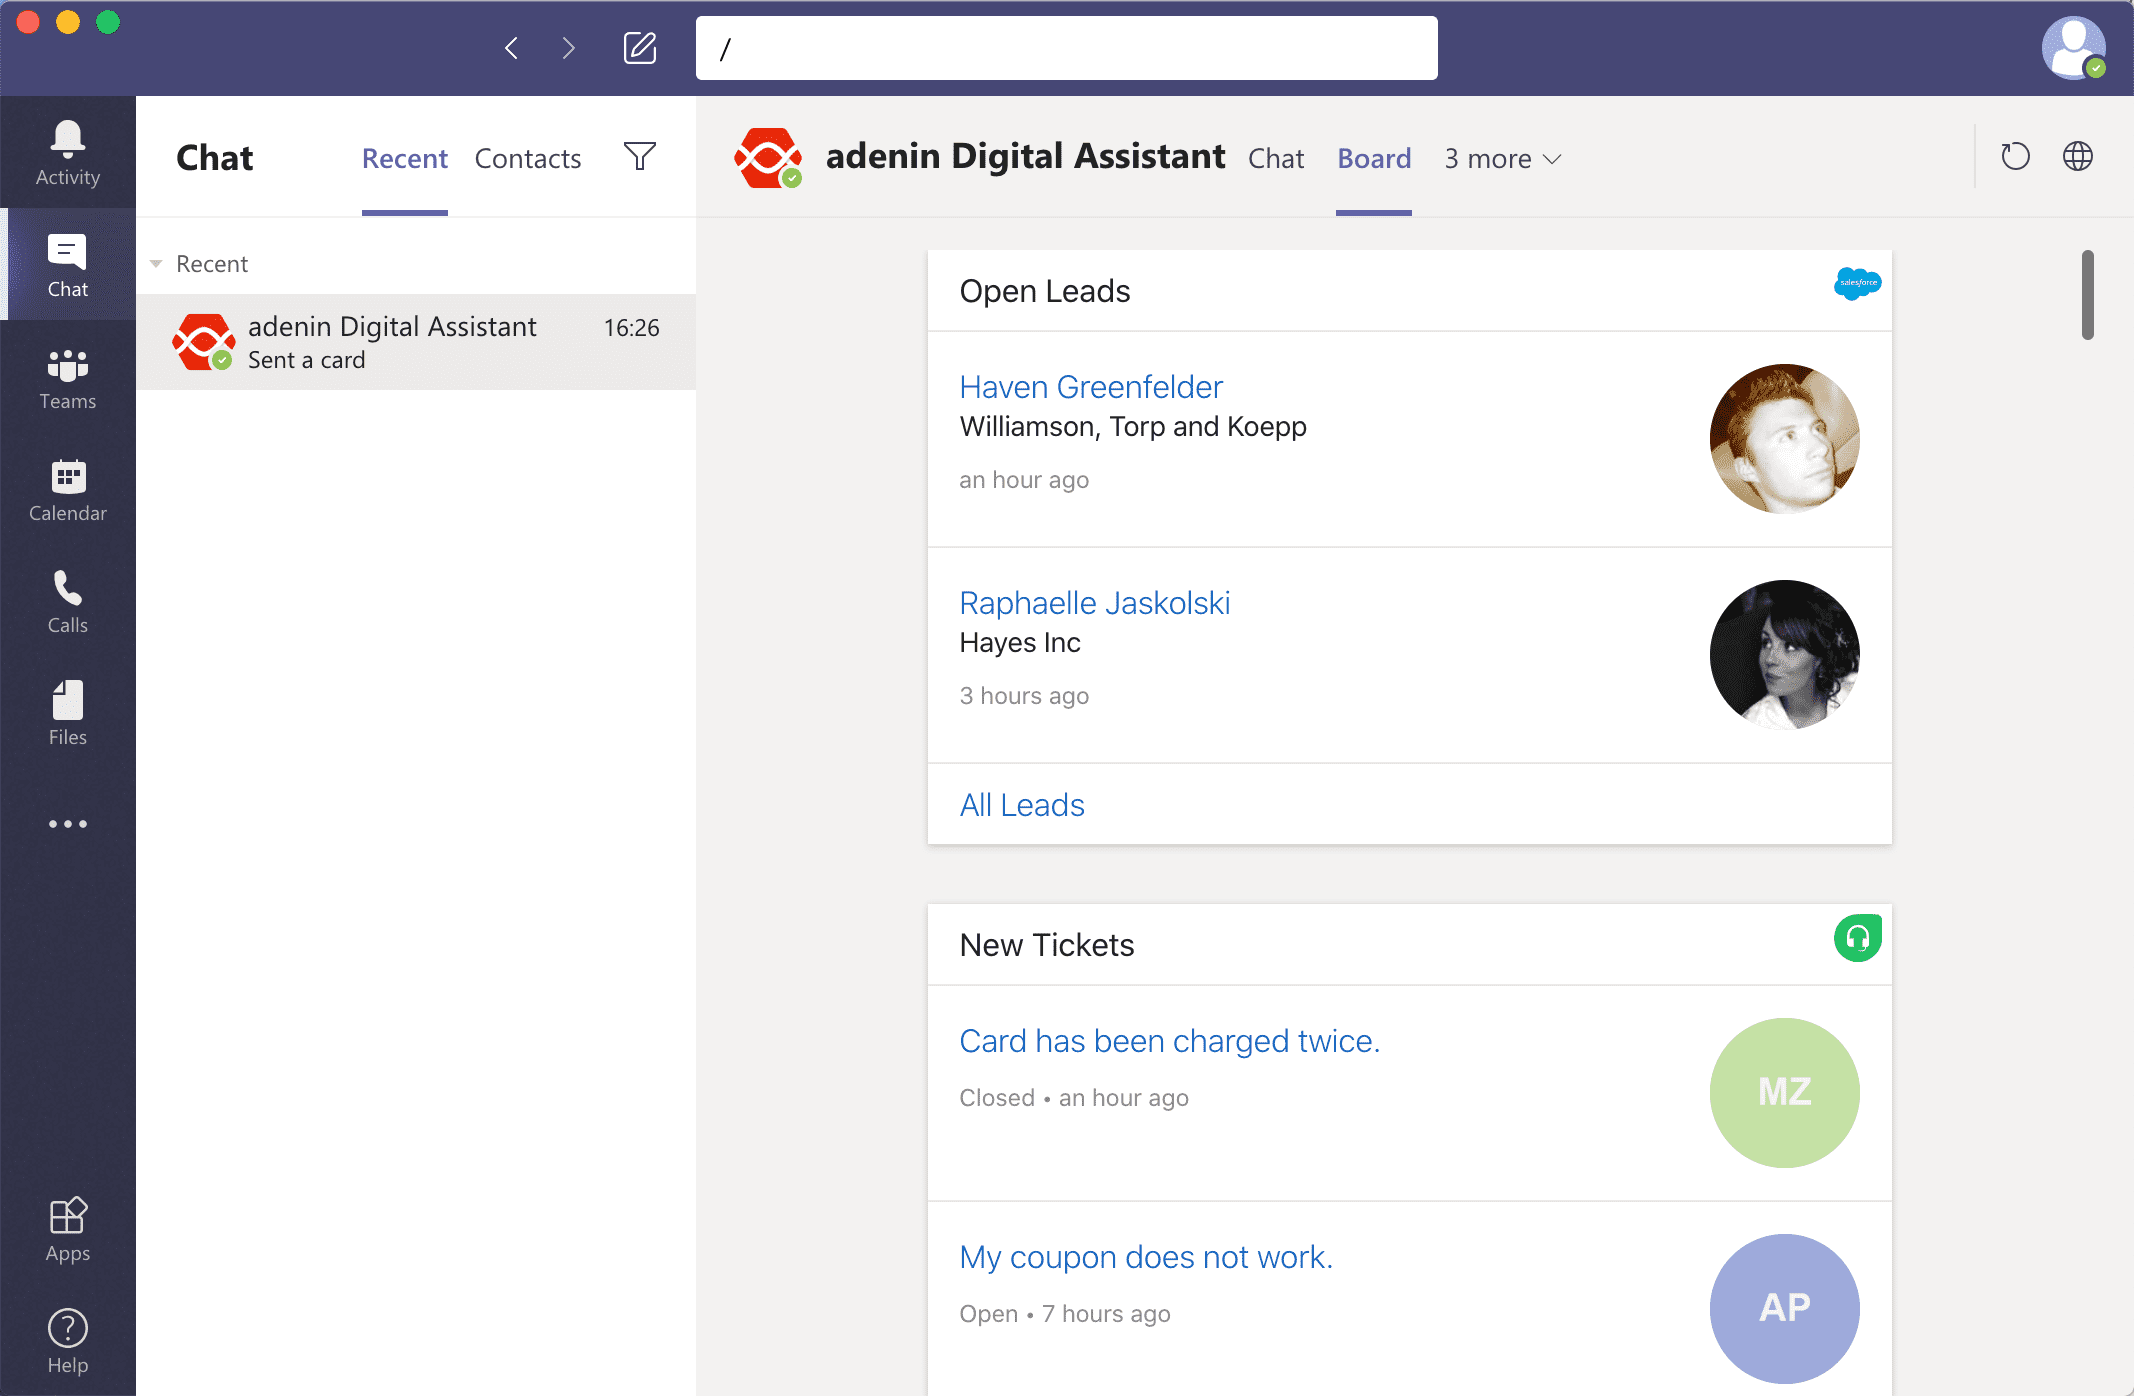This screenshot has height=1396, width=2134.
Task: Open the Raphaelle Jaskolski lead
Action: [1094, 602]
